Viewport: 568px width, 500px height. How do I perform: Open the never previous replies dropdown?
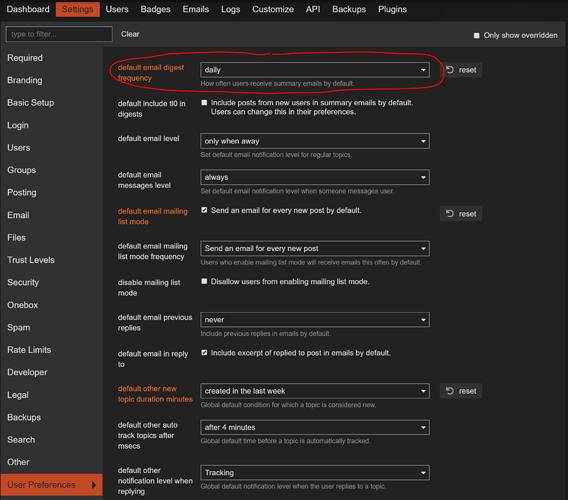point(315,320)
